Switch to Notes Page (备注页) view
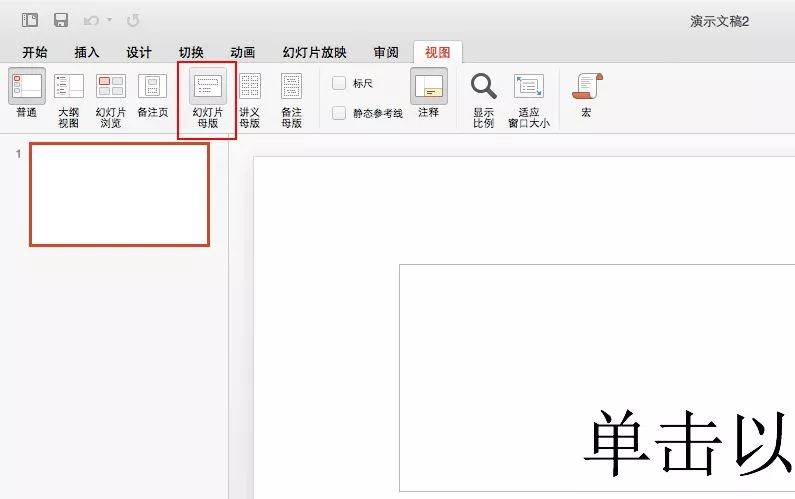 coord(152,95)
